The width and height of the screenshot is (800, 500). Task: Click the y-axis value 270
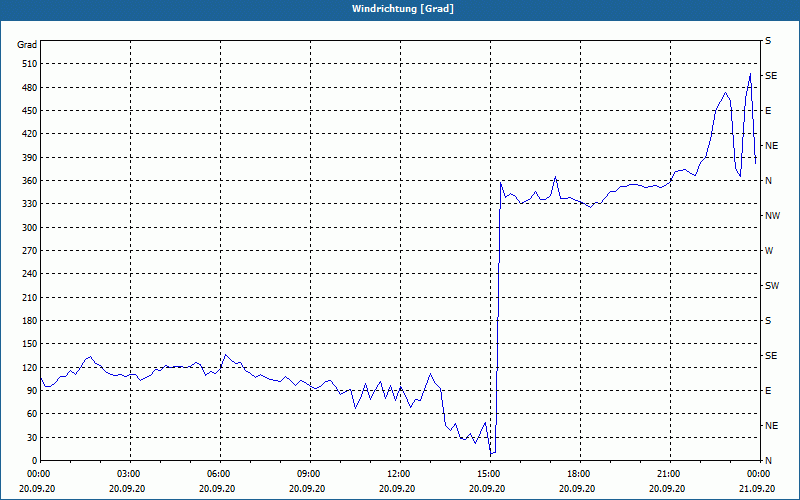[30, 251]
